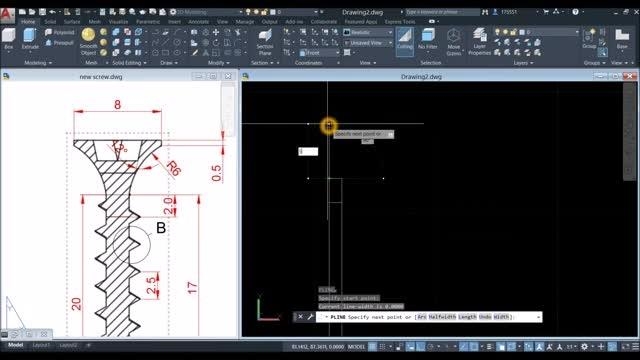Select the Box solid tool
The height and width of the screenshot is (360, 640).
(x=9, y=39)
